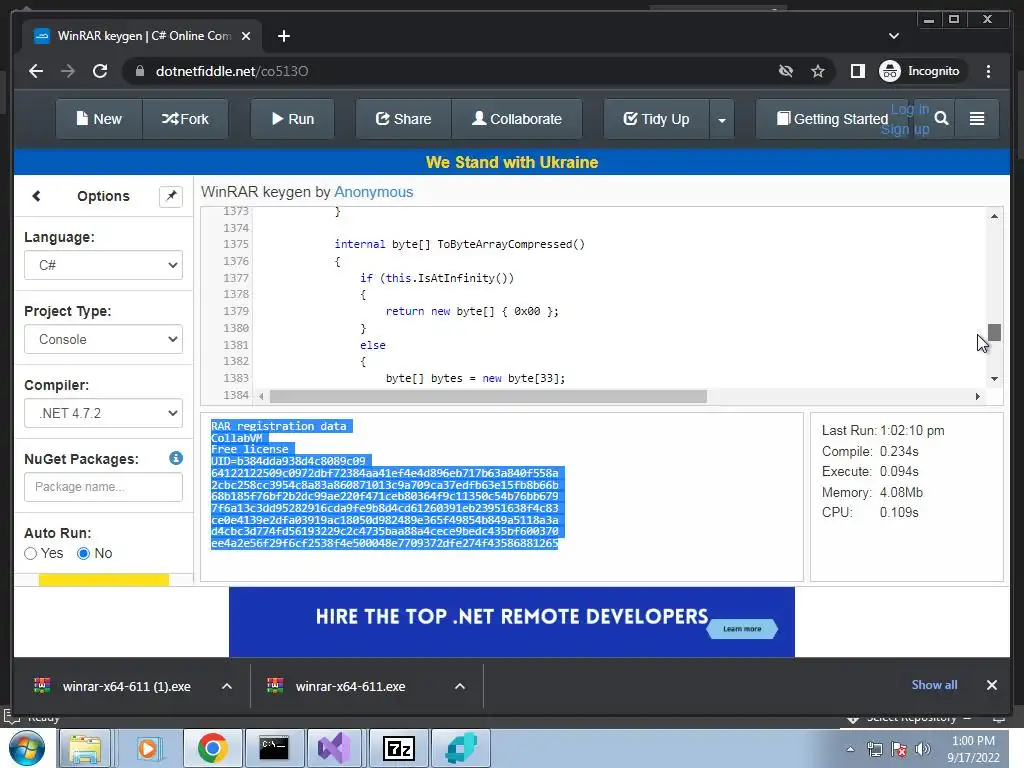This screenshot has width=1024, height=768.
Task: Click code editor scroll down arrow
Action: [x=994, y=379]
